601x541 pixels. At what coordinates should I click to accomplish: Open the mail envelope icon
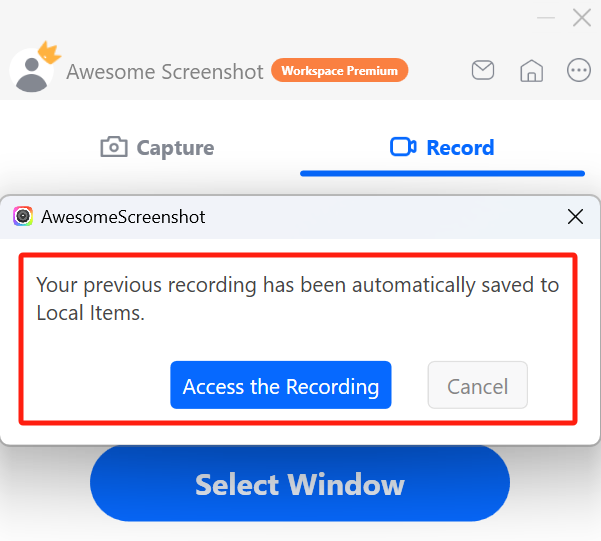pyautogui.click(x=483, y=71)
